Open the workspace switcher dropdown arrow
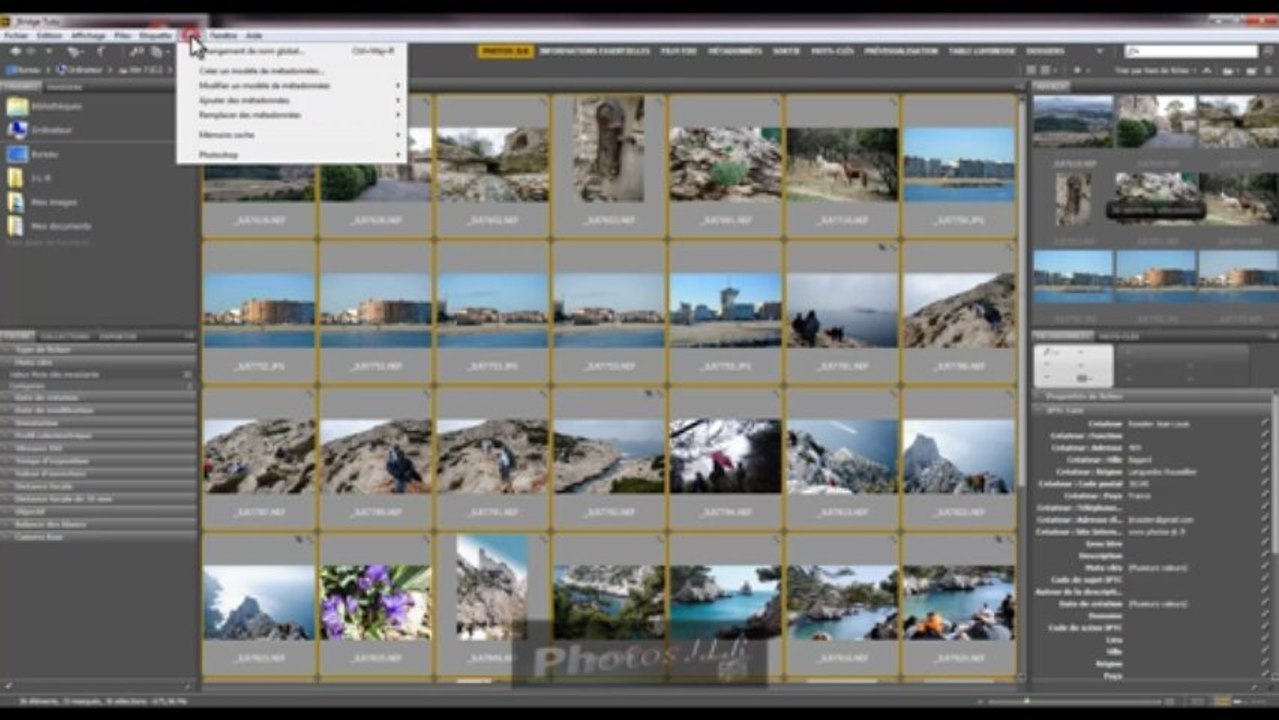The width and height of the screenshot is (1279, 720). pyautogui.click(x=1100, y=51)
